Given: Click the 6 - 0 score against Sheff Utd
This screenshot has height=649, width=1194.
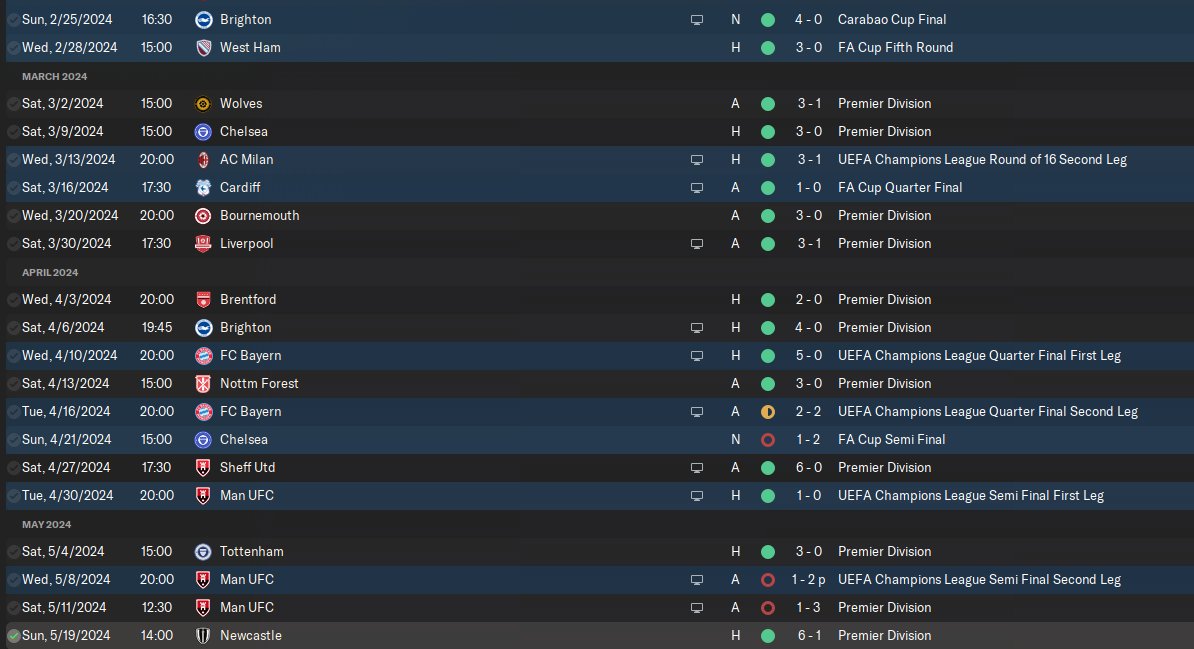Looking at the screenshot, I should click(809, 467).
